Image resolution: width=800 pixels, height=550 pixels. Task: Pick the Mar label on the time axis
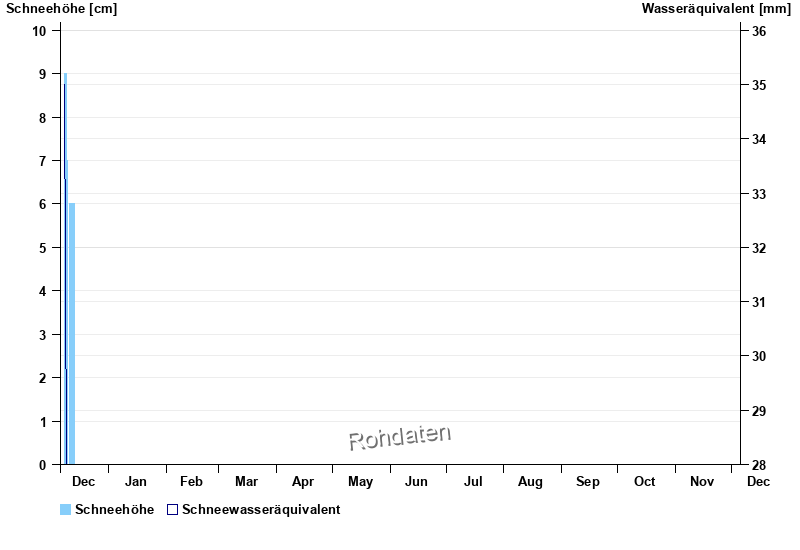point(246,482)
